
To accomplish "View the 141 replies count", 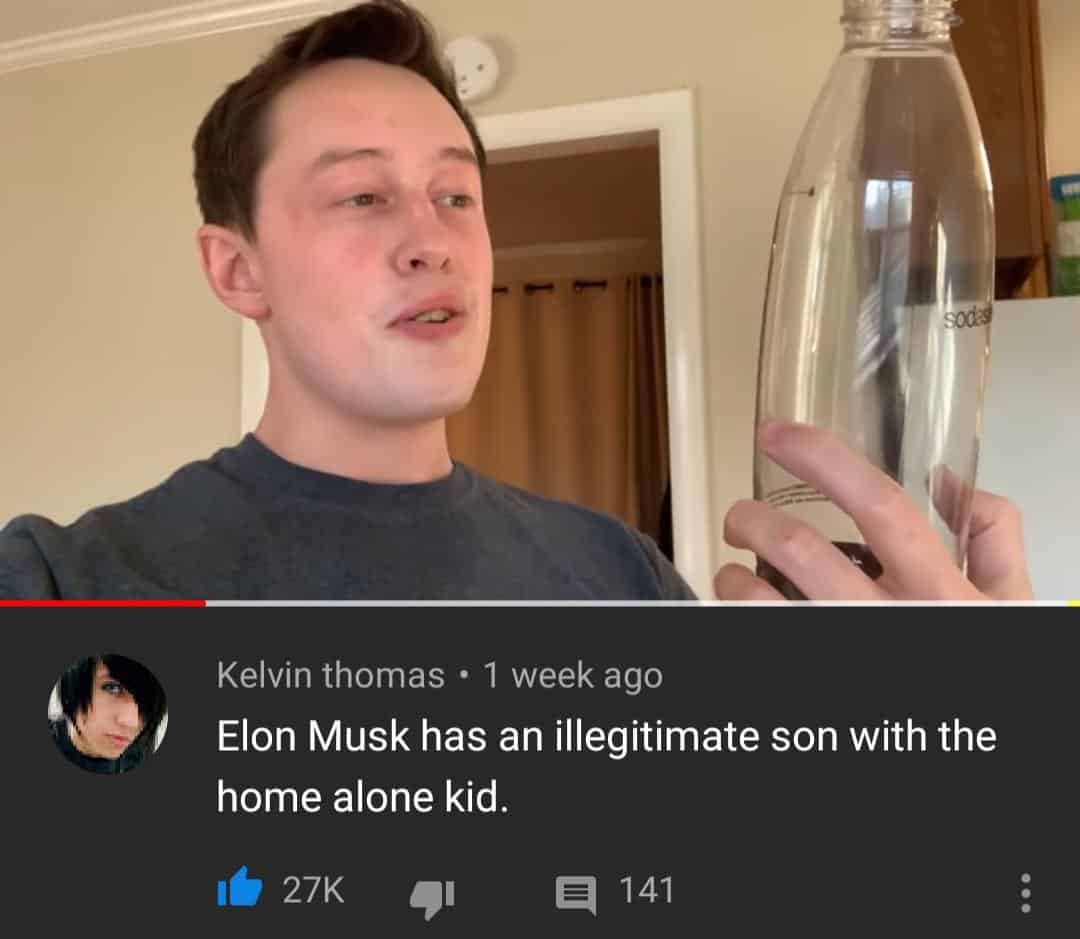I will tap(646, 889).
